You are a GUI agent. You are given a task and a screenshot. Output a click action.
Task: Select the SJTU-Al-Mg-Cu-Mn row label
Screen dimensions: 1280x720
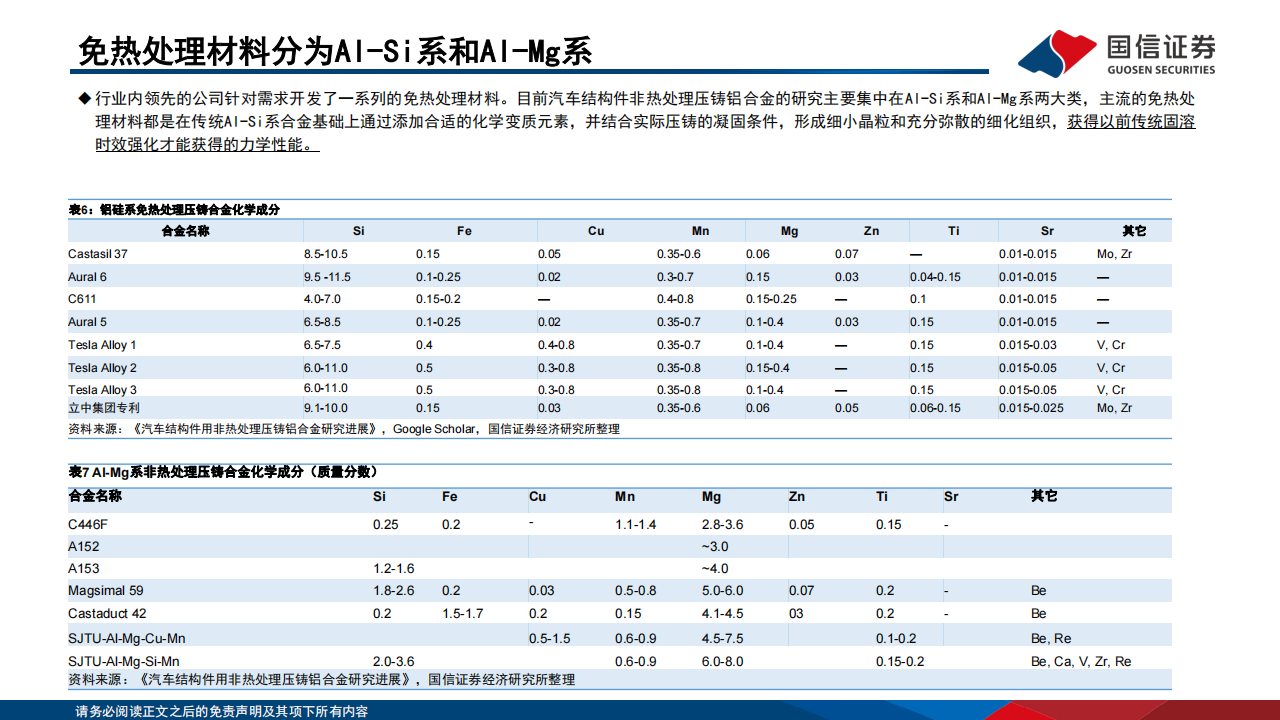(x=126, y=638)
